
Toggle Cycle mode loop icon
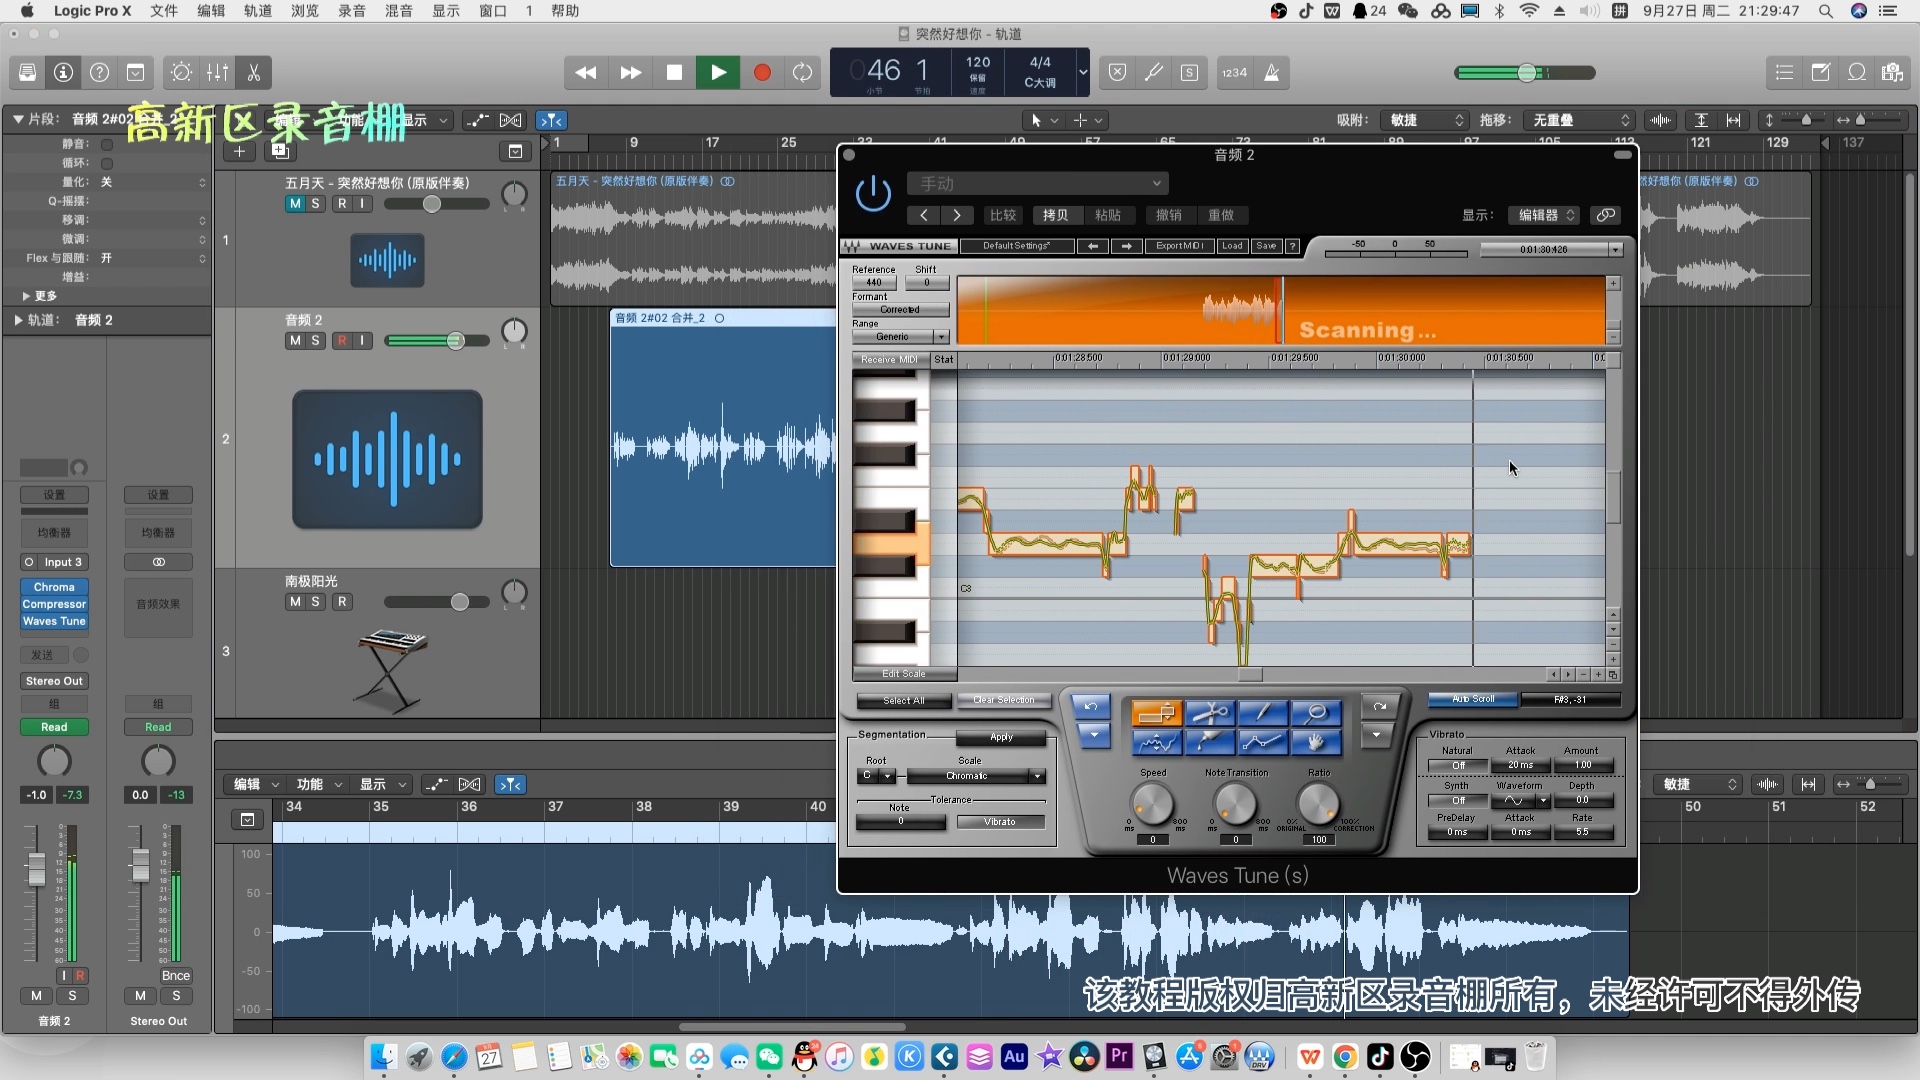tap(802, 72)
